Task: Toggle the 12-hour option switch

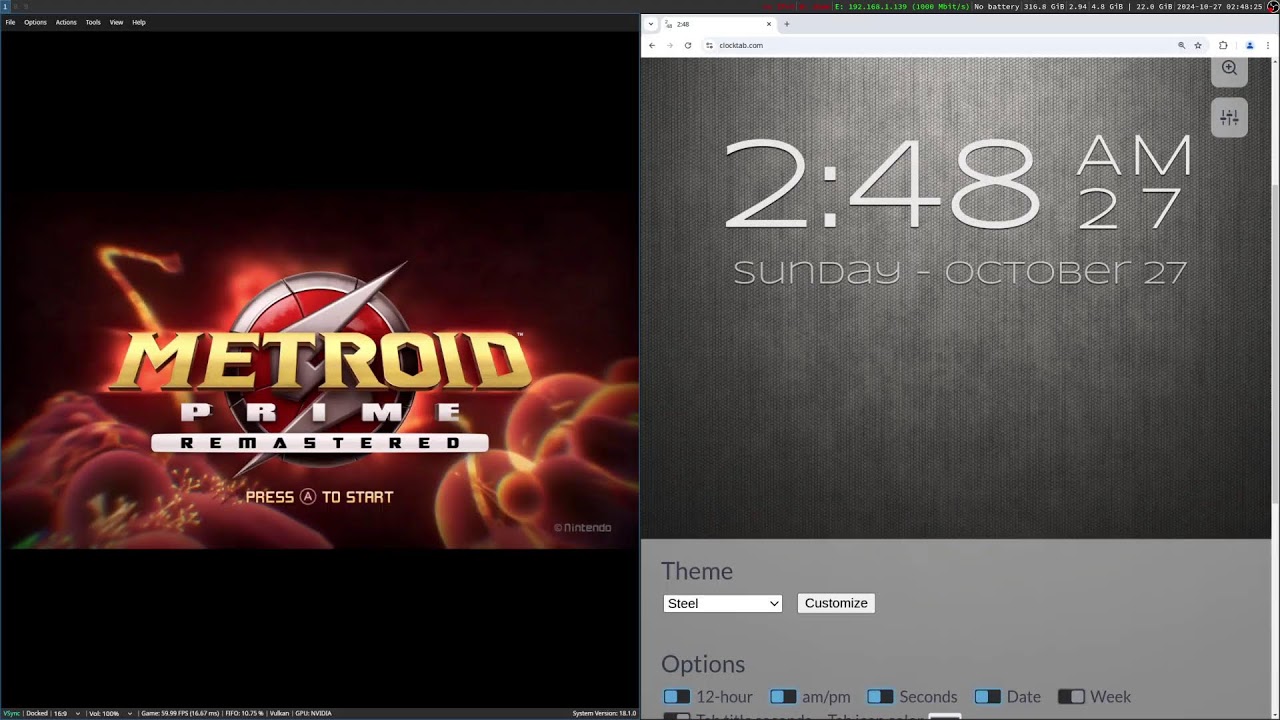Action: pyautogui.click(x=677, y=697)
